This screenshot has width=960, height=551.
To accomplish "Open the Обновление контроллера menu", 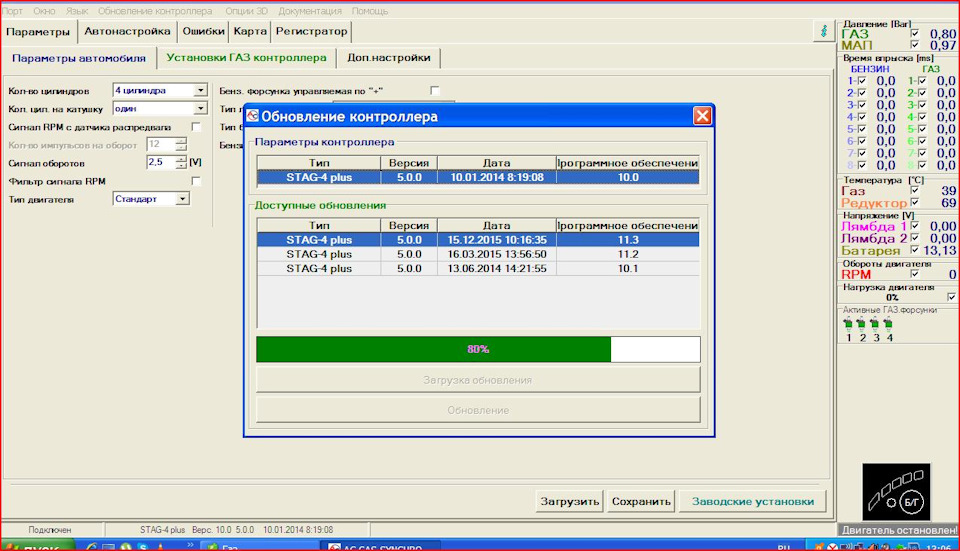I will (x=155, y=11).
